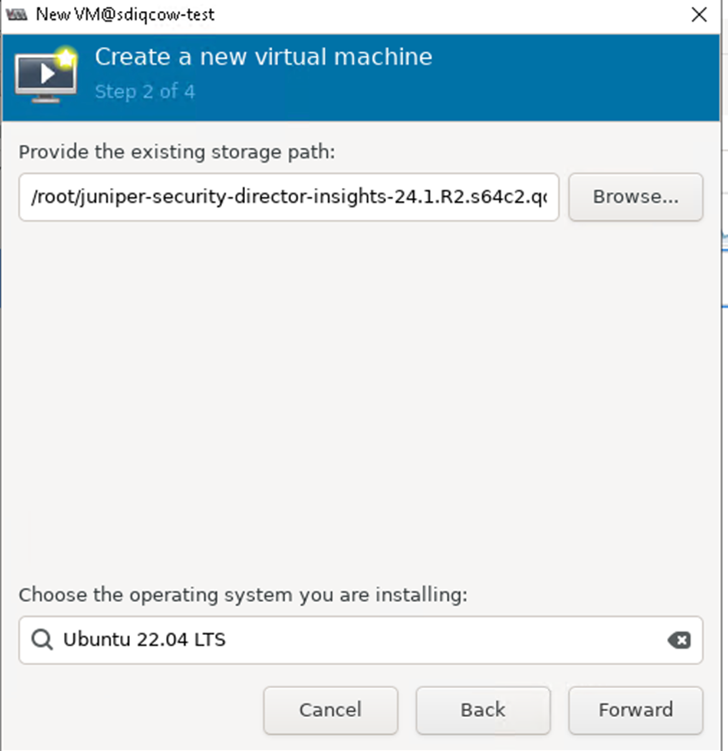Close the New VM window

699,14
